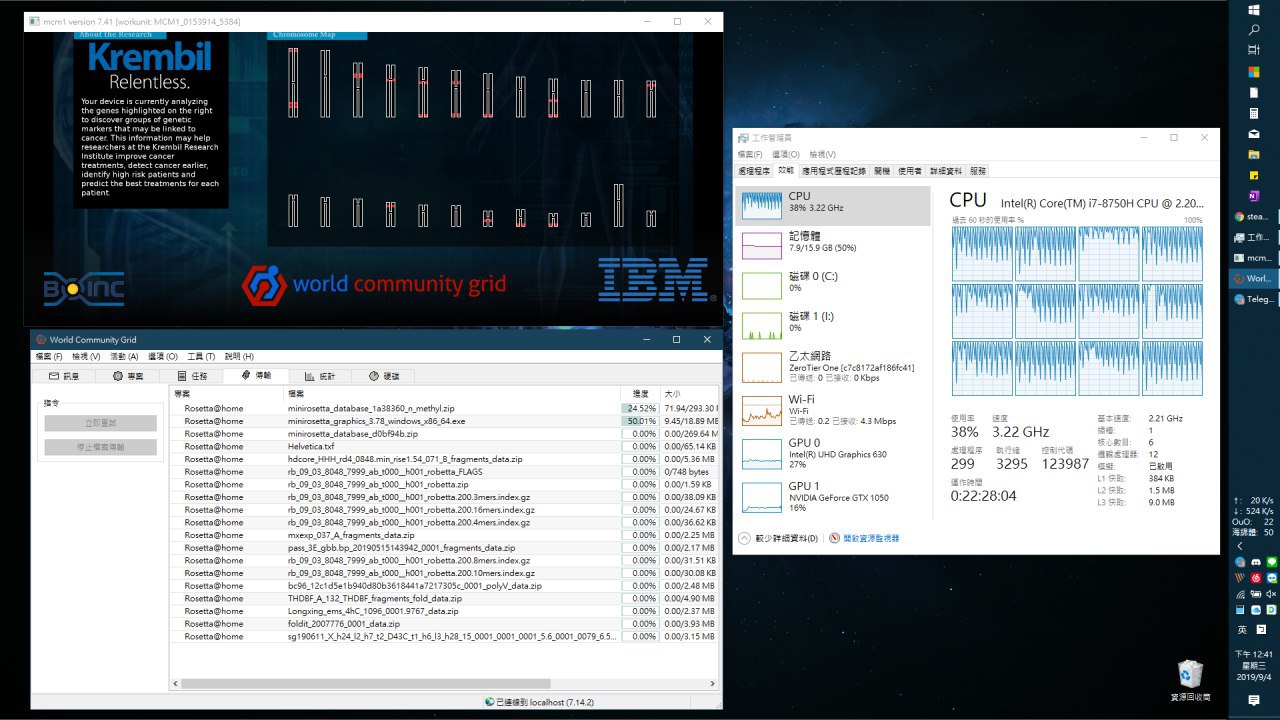1280x720 pixels.
Task: Open 檢視(V) menu in World Community Grid
Action: [x=86, y=356]
